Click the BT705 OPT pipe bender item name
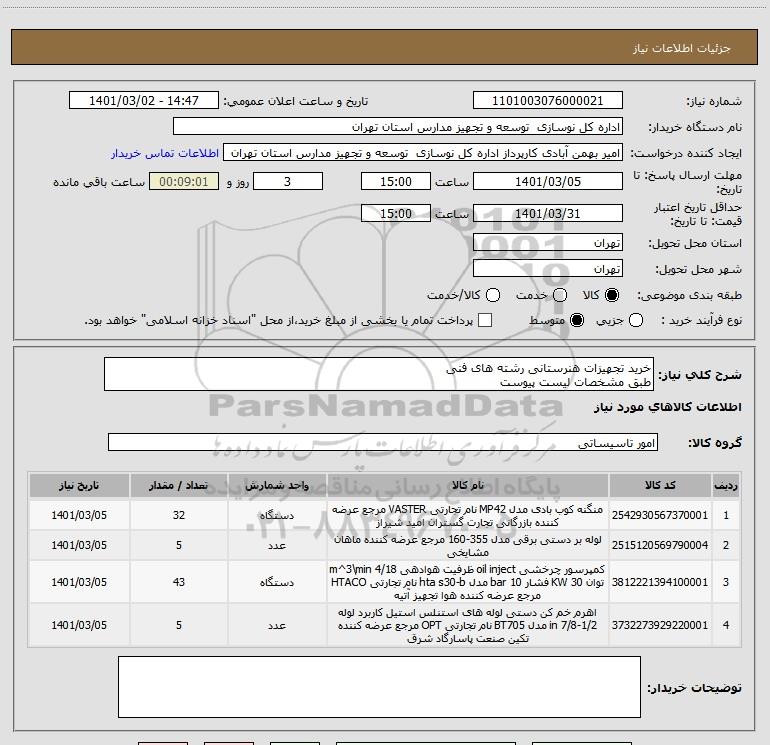 pos(468,625)
